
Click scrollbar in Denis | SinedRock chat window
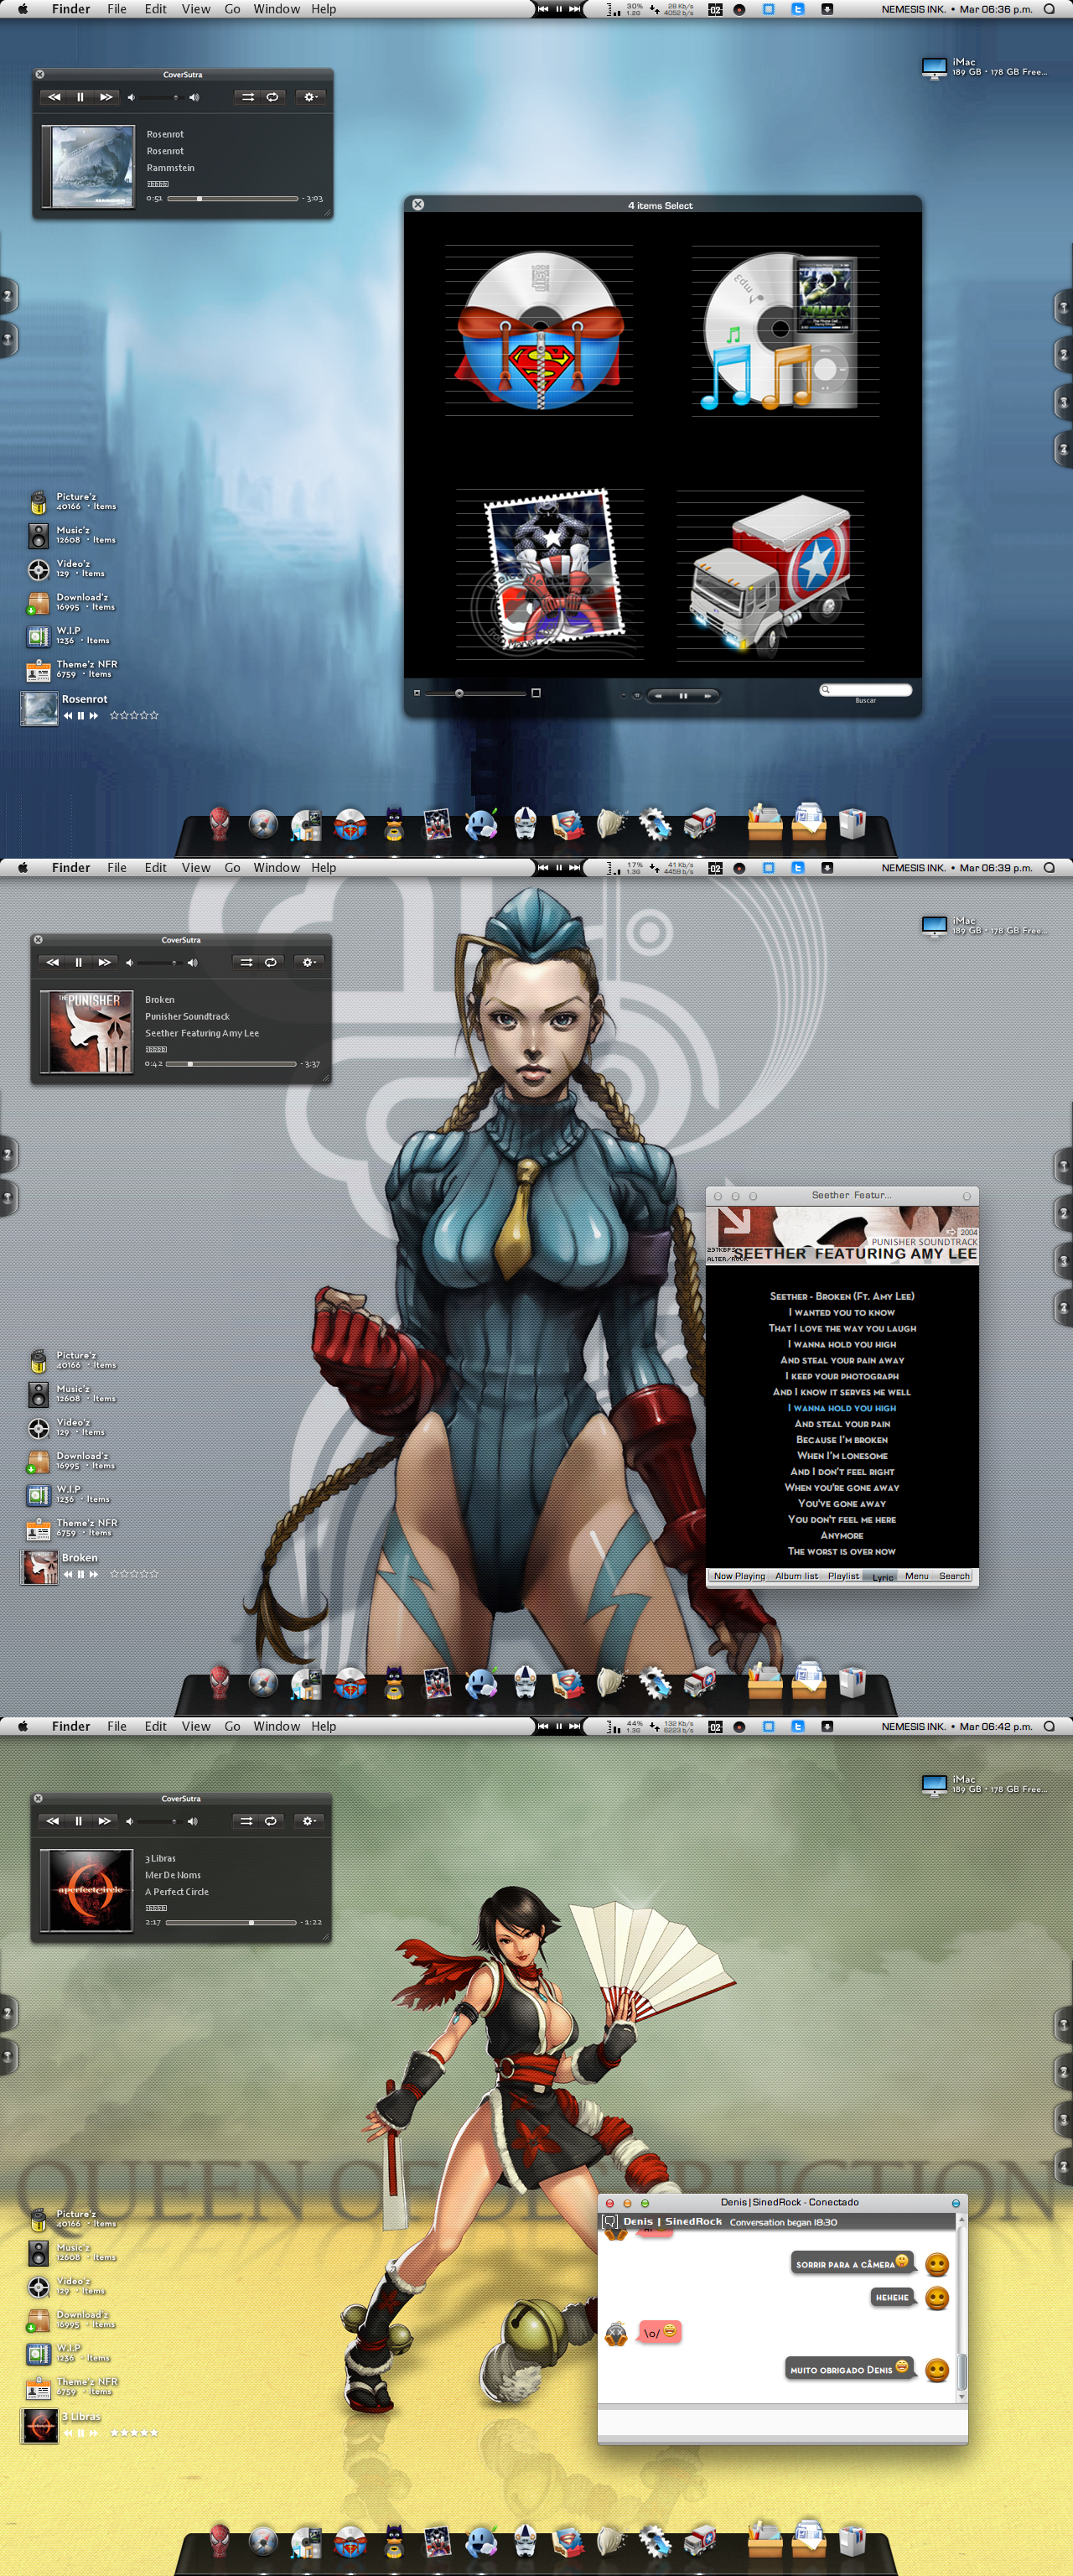(x=961, y=2308)
